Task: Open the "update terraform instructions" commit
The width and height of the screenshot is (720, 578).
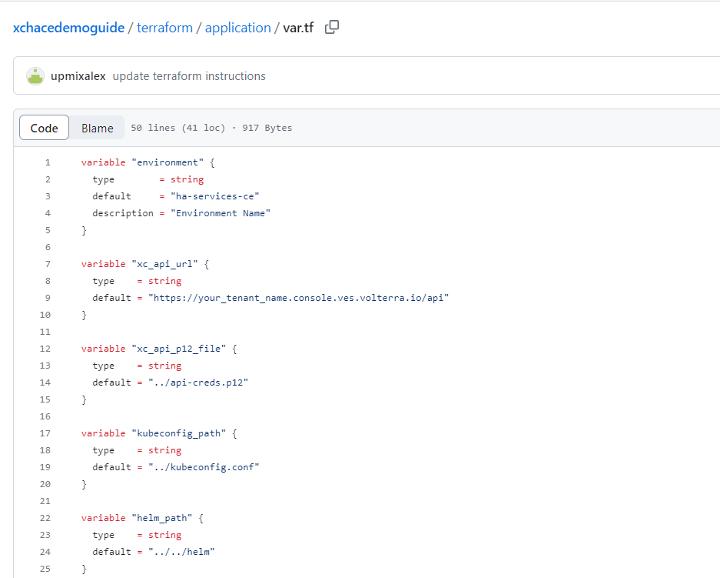Action: pyautogui.click(x=189, y=76)
